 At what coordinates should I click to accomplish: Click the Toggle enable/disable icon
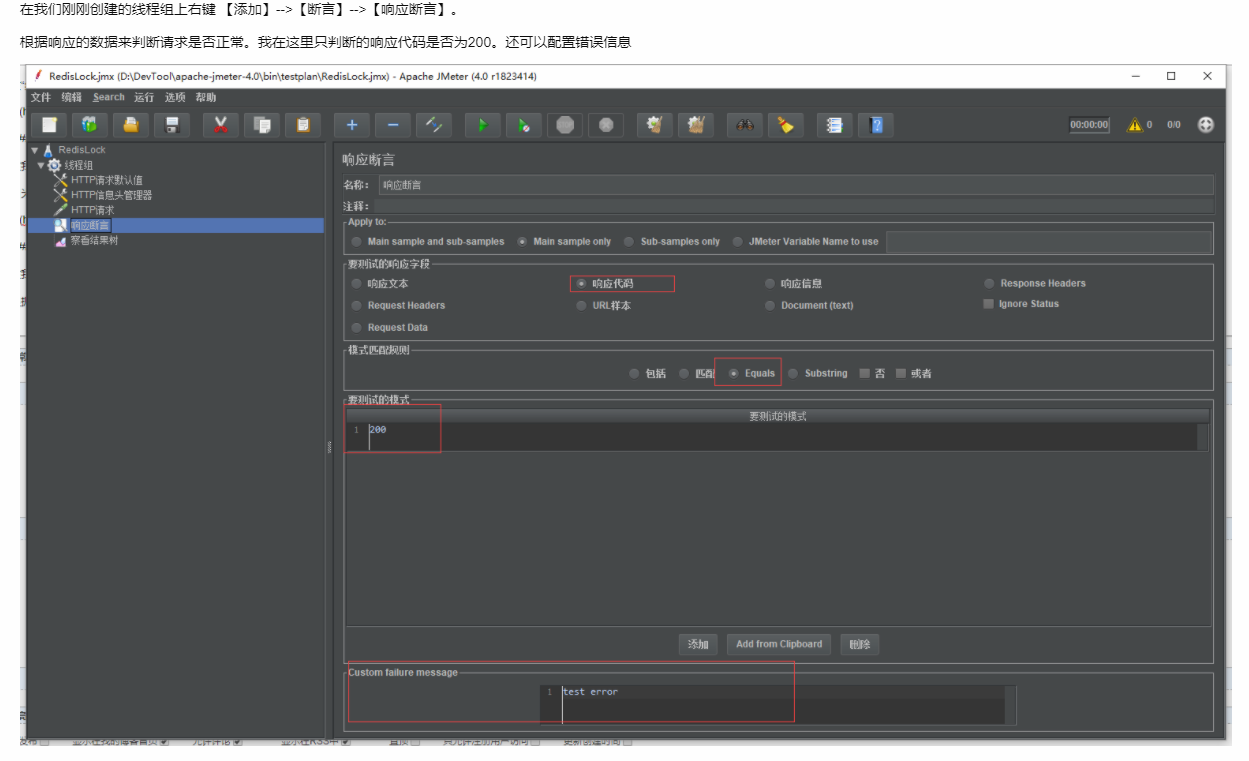434,125
